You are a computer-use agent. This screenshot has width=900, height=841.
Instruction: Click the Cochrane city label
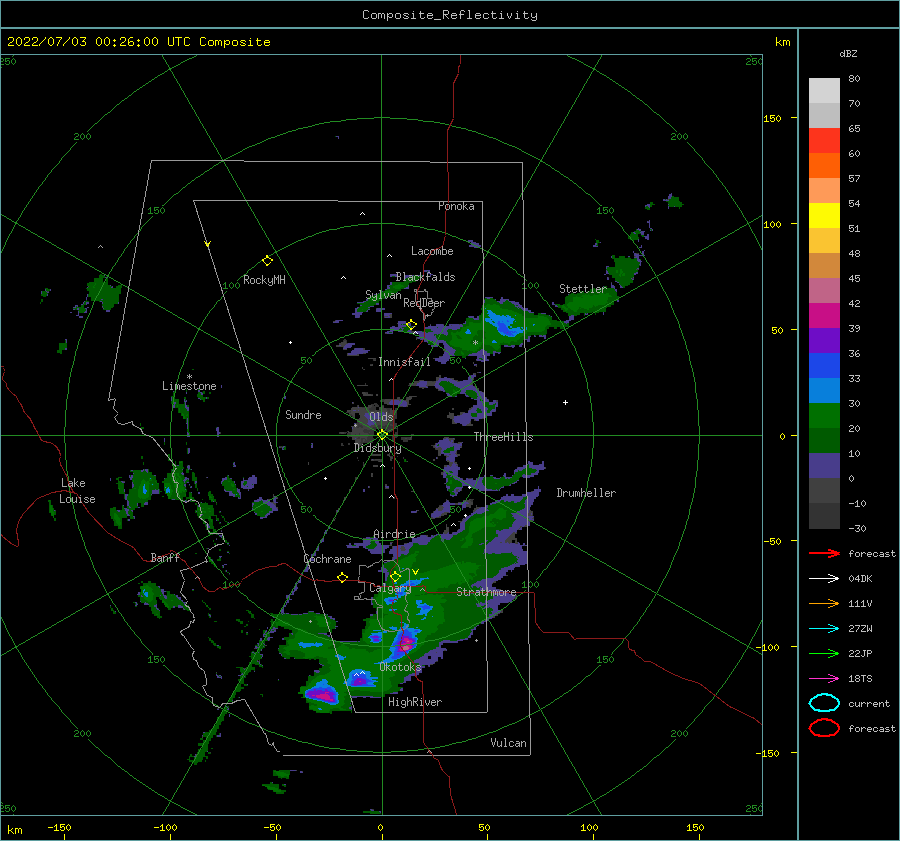click(327, 559)
